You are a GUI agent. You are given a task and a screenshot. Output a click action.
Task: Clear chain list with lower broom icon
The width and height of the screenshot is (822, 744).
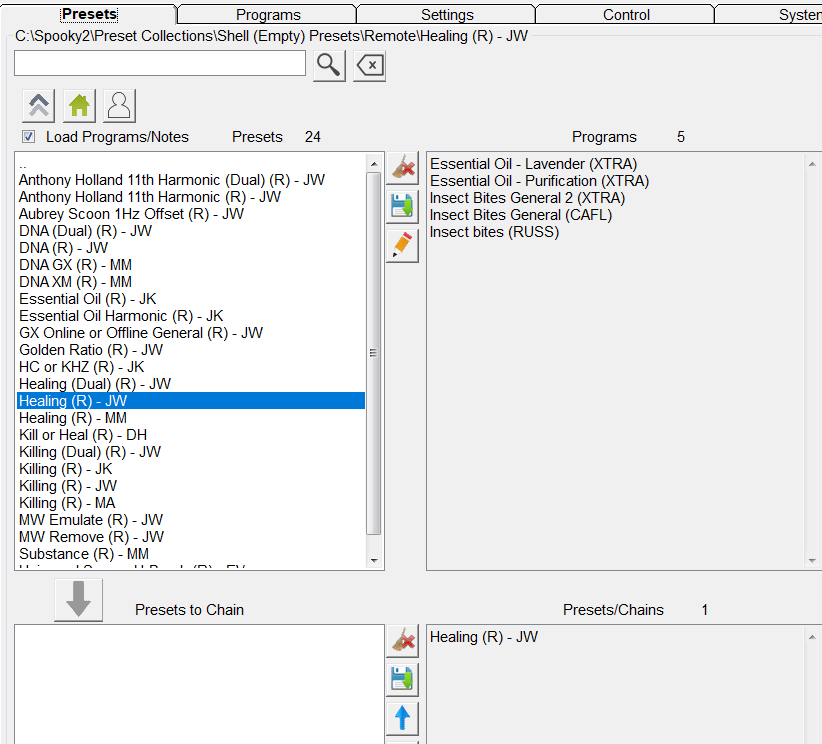tap(402, 640)
